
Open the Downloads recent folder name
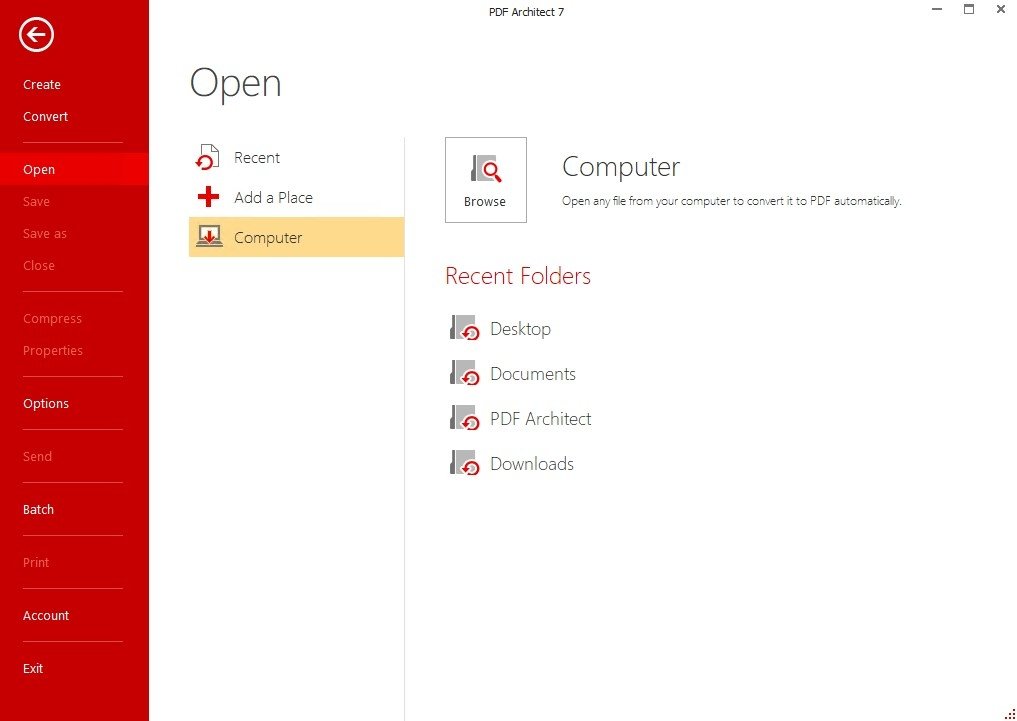point(532,464)
